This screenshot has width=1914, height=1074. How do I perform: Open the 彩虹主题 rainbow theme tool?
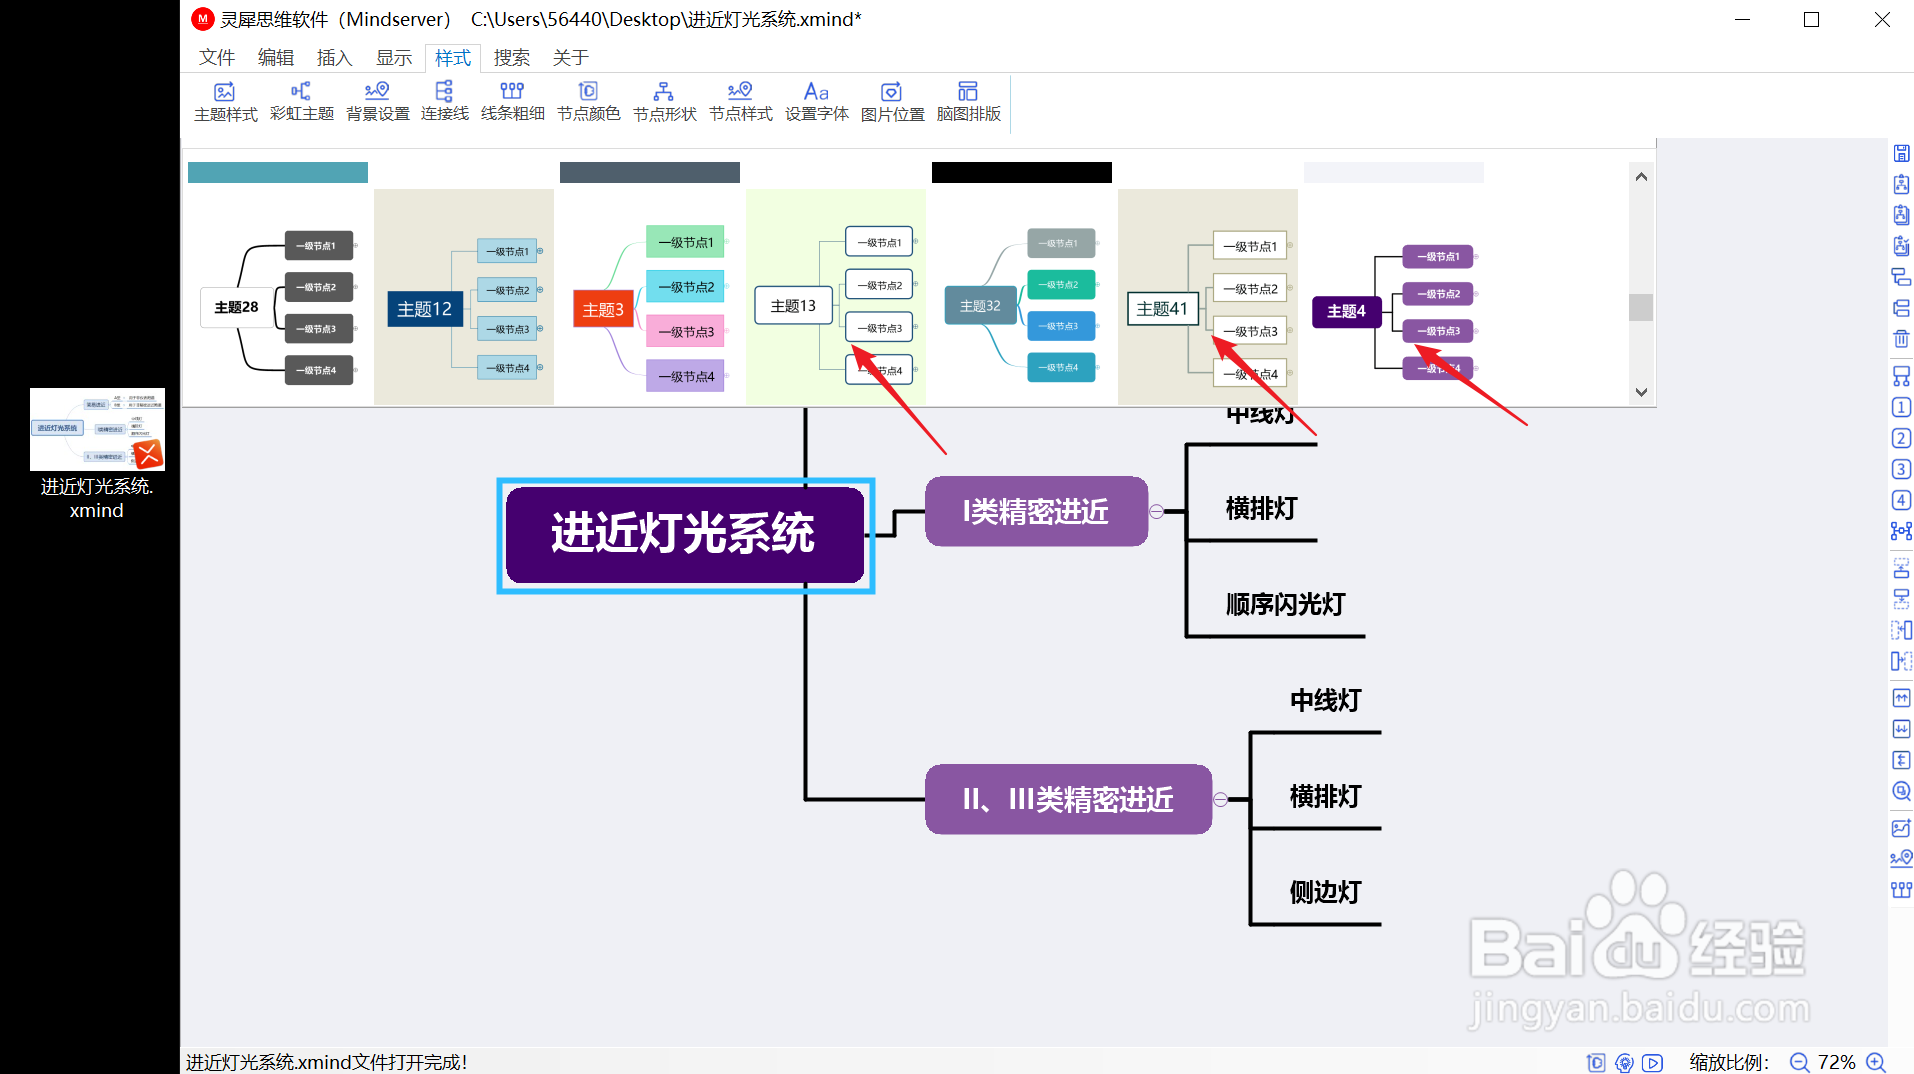302,102
